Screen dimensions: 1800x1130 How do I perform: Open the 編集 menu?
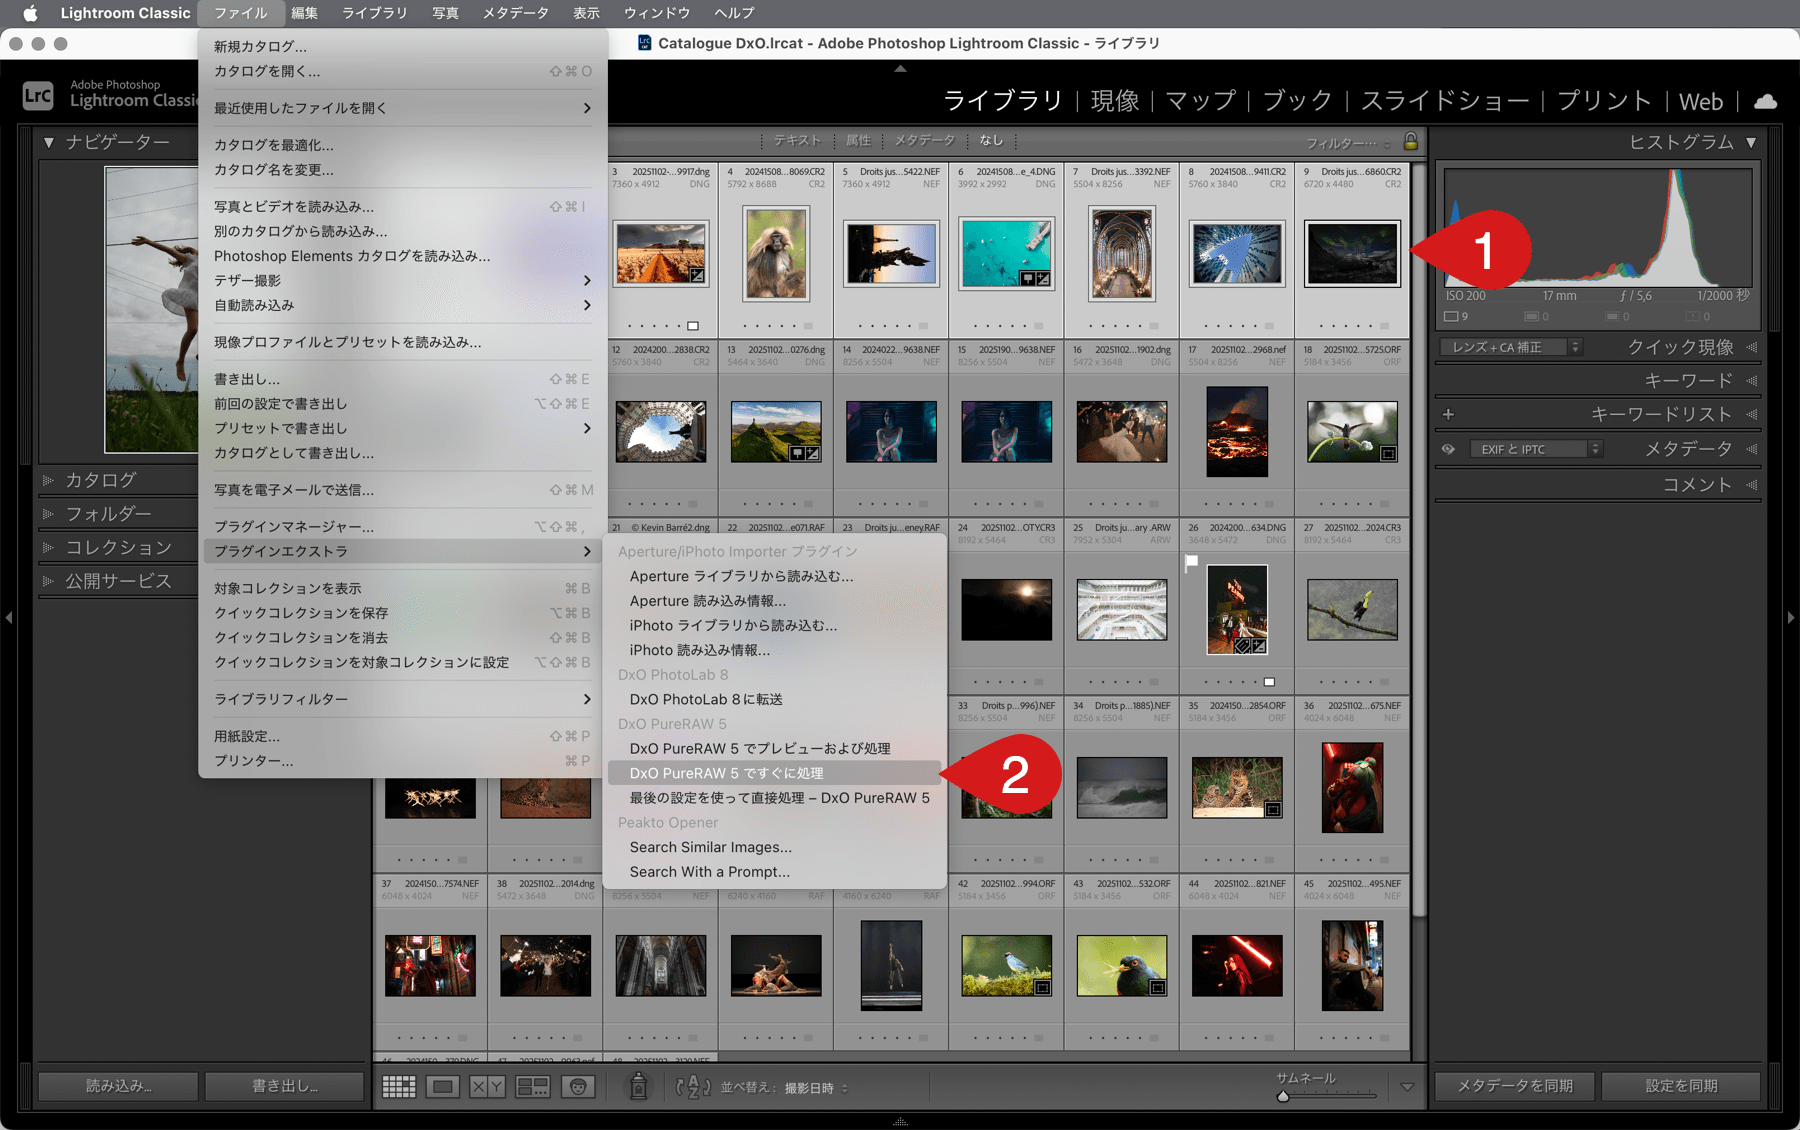click(x=304, y=13)
